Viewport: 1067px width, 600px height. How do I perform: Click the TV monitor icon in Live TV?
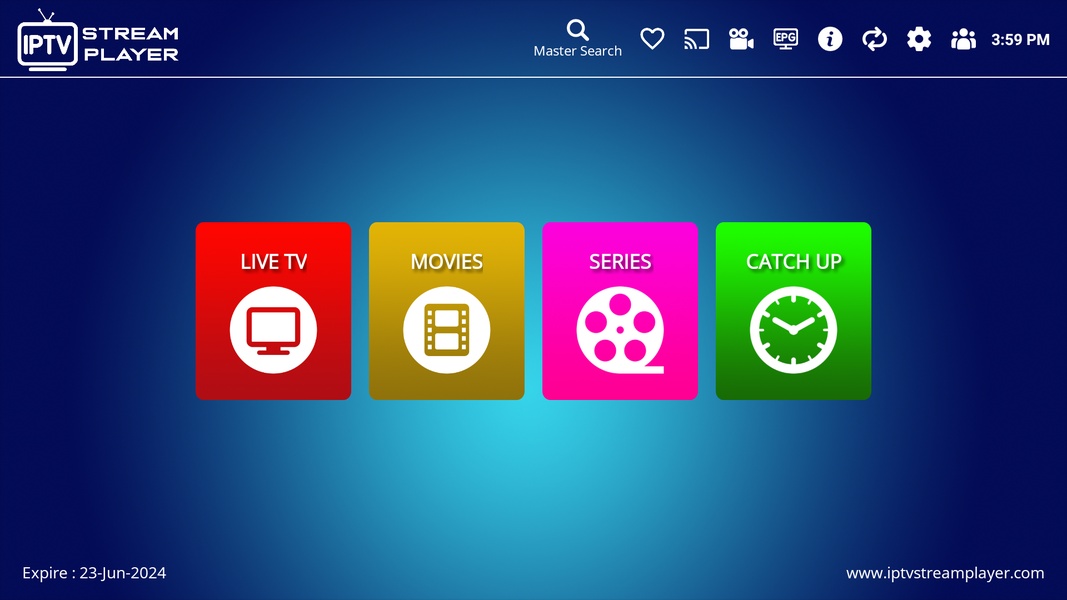click(273, 329)
